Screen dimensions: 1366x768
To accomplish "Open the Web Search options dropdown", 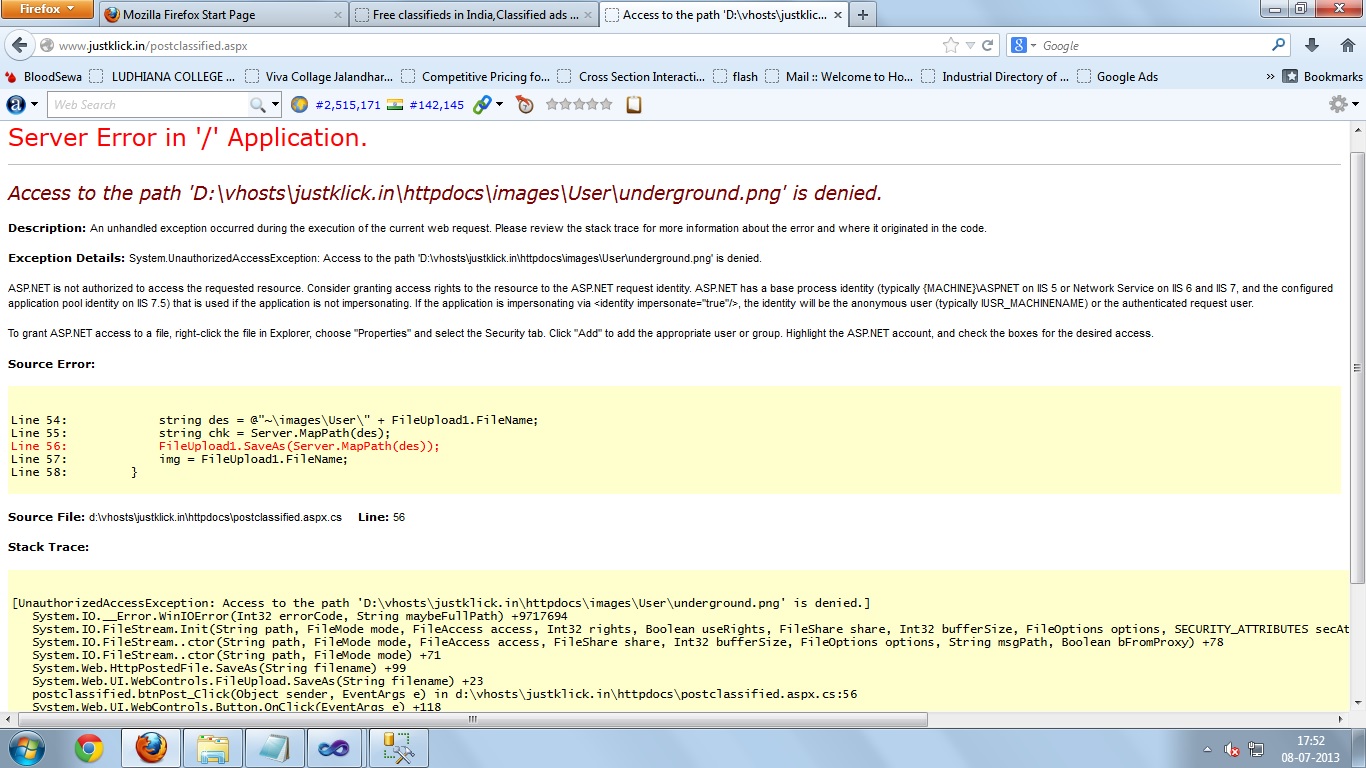I will pos(276,104).
